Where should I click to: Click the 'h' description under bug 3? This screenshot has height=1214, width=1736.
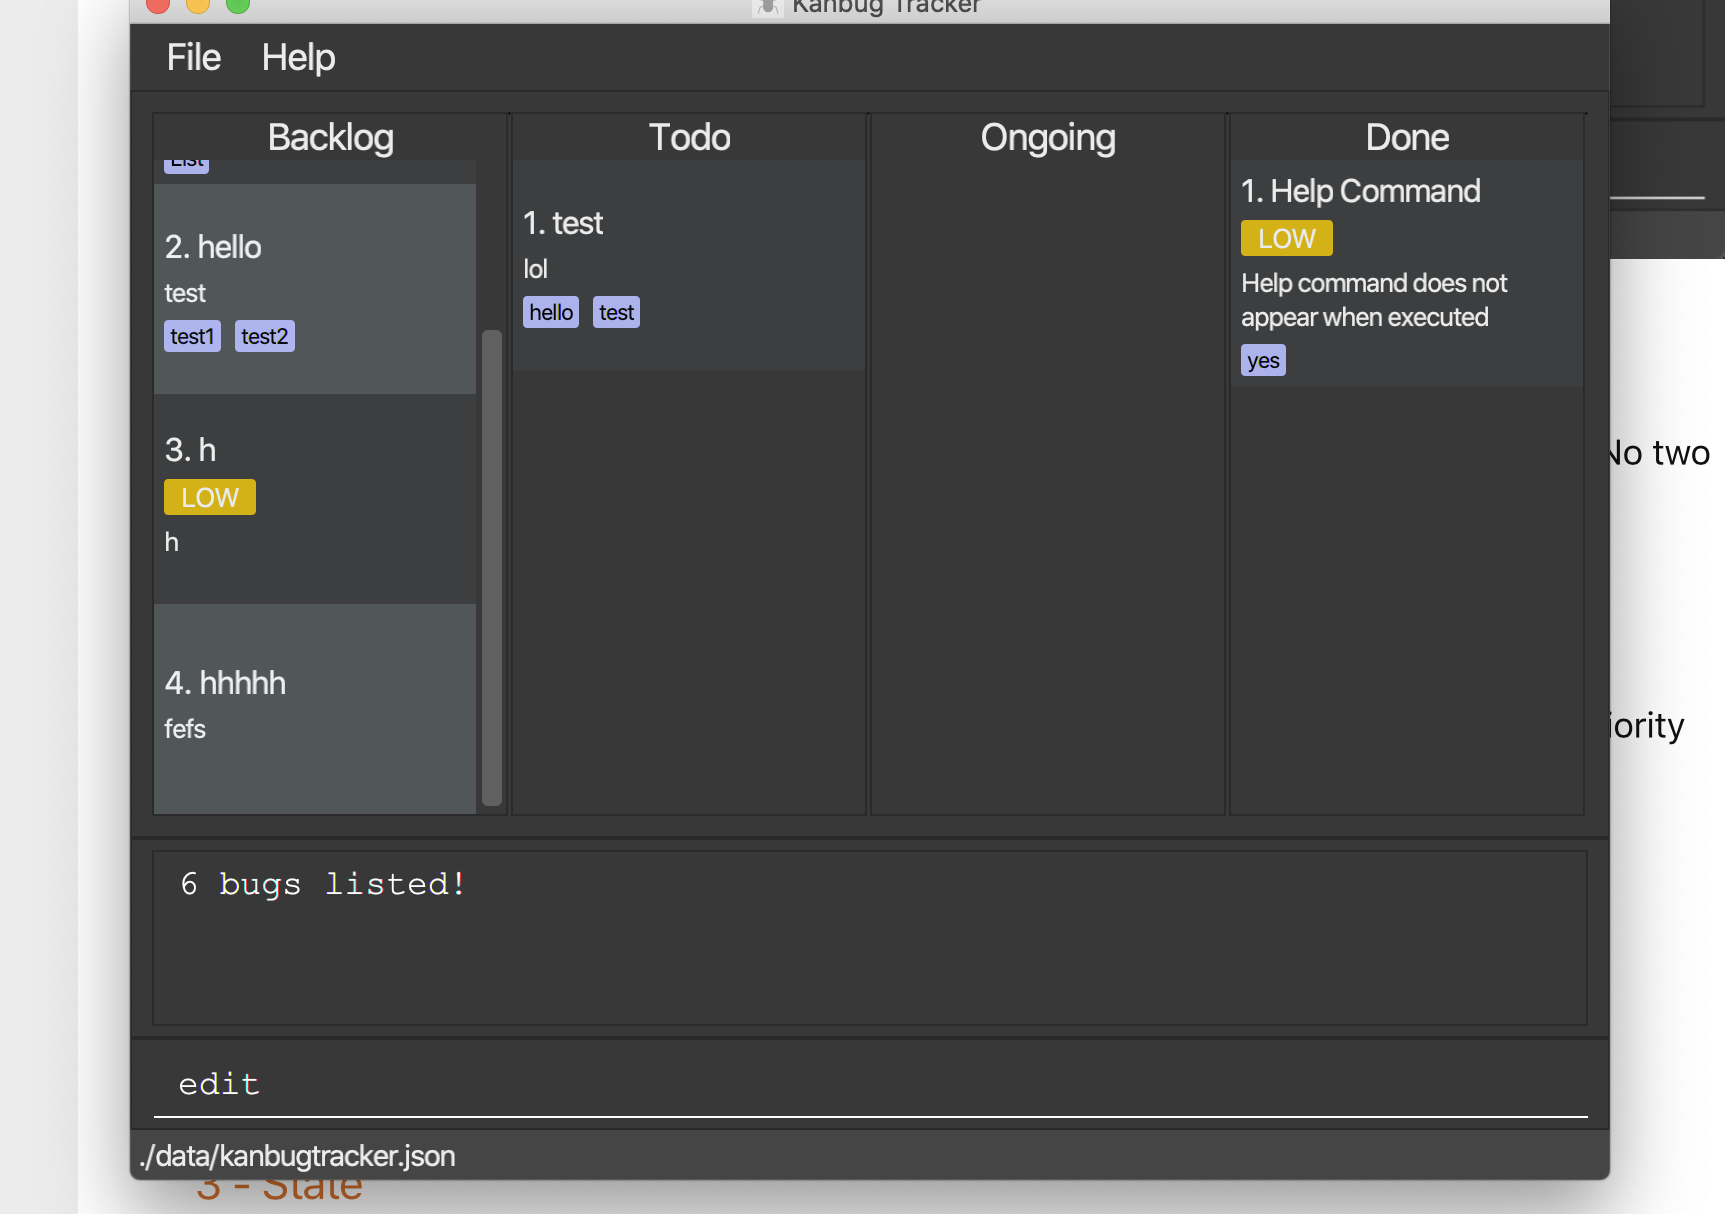(171, 542)
